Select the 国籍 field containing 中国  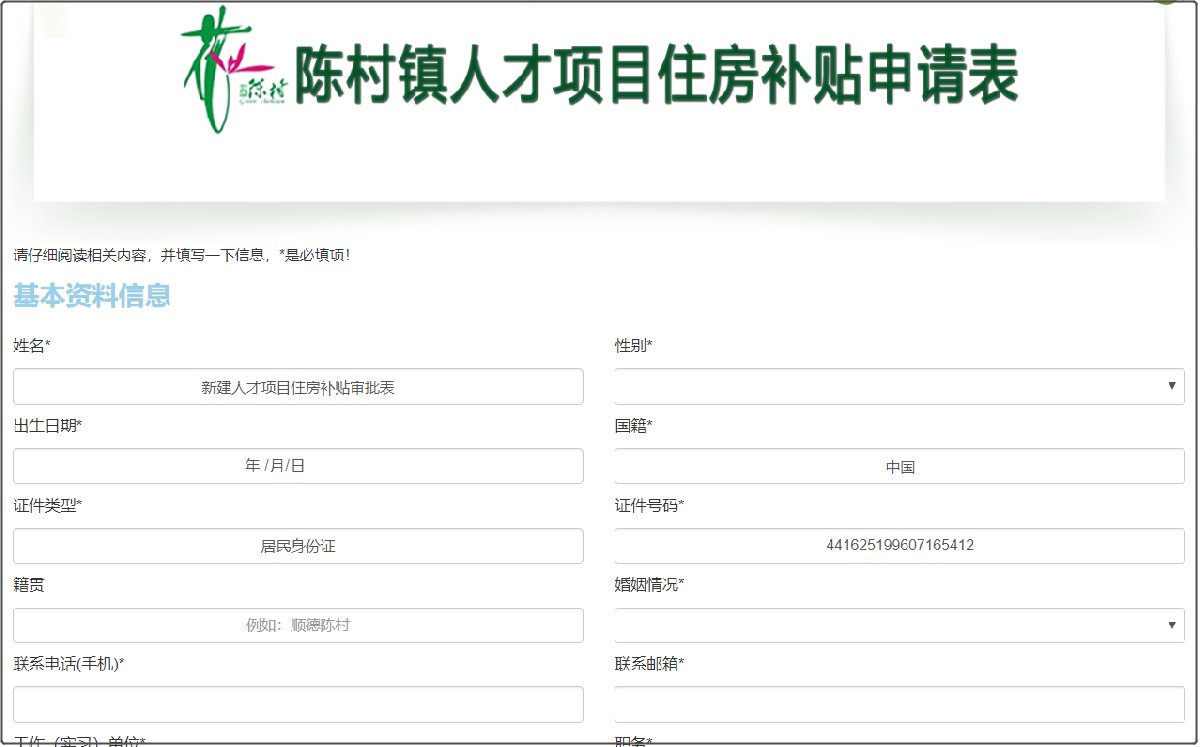tap(898, 466)
